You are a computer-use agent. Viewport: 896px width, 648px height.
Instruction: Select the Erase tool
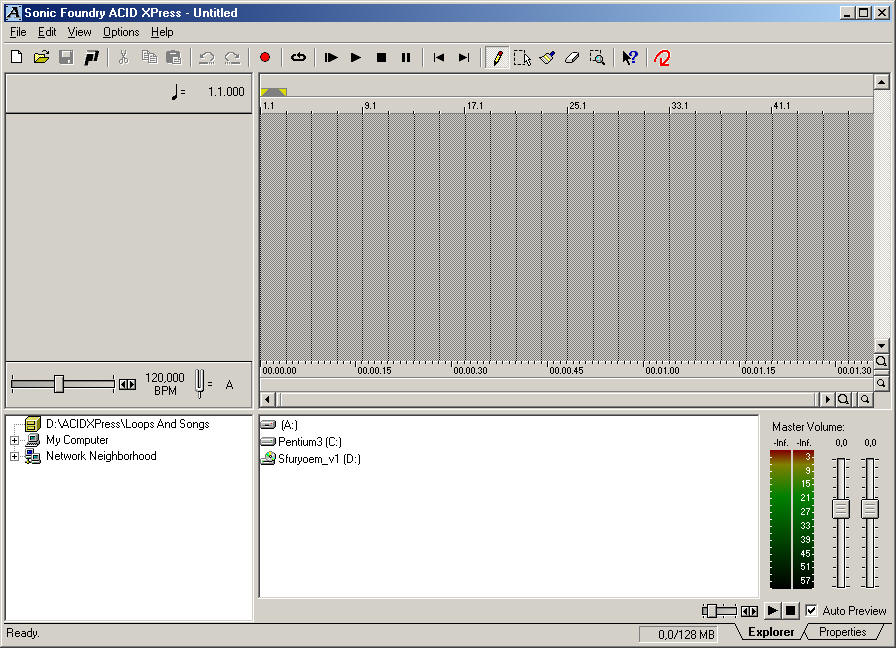pyautogui.click(x=572, y=57)
